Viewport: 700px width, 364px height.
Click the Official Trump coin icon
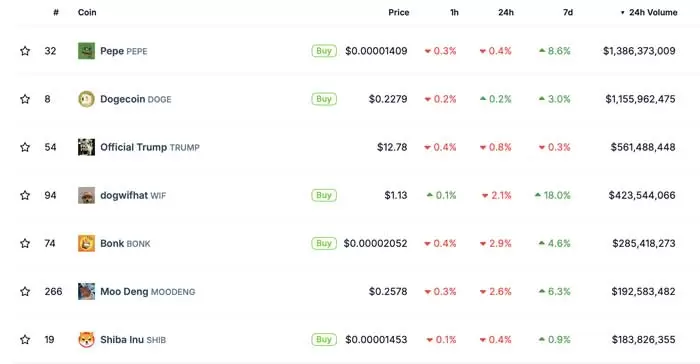coord(86,147)
